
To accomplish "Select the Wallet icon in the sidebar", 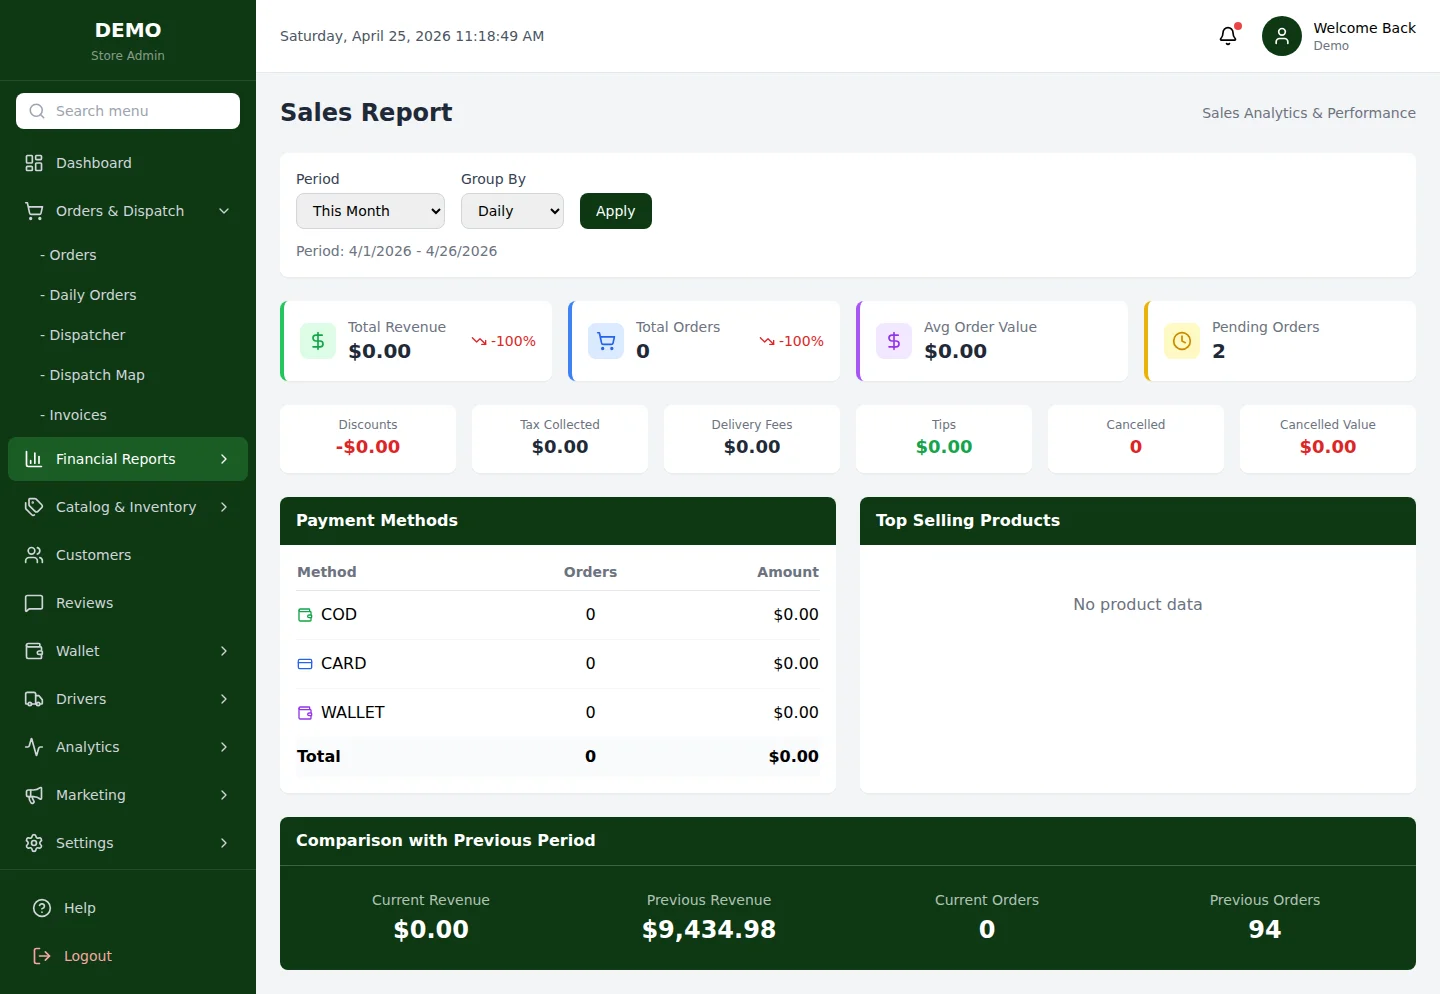I will pyautogui.click(x=33, y=651).
